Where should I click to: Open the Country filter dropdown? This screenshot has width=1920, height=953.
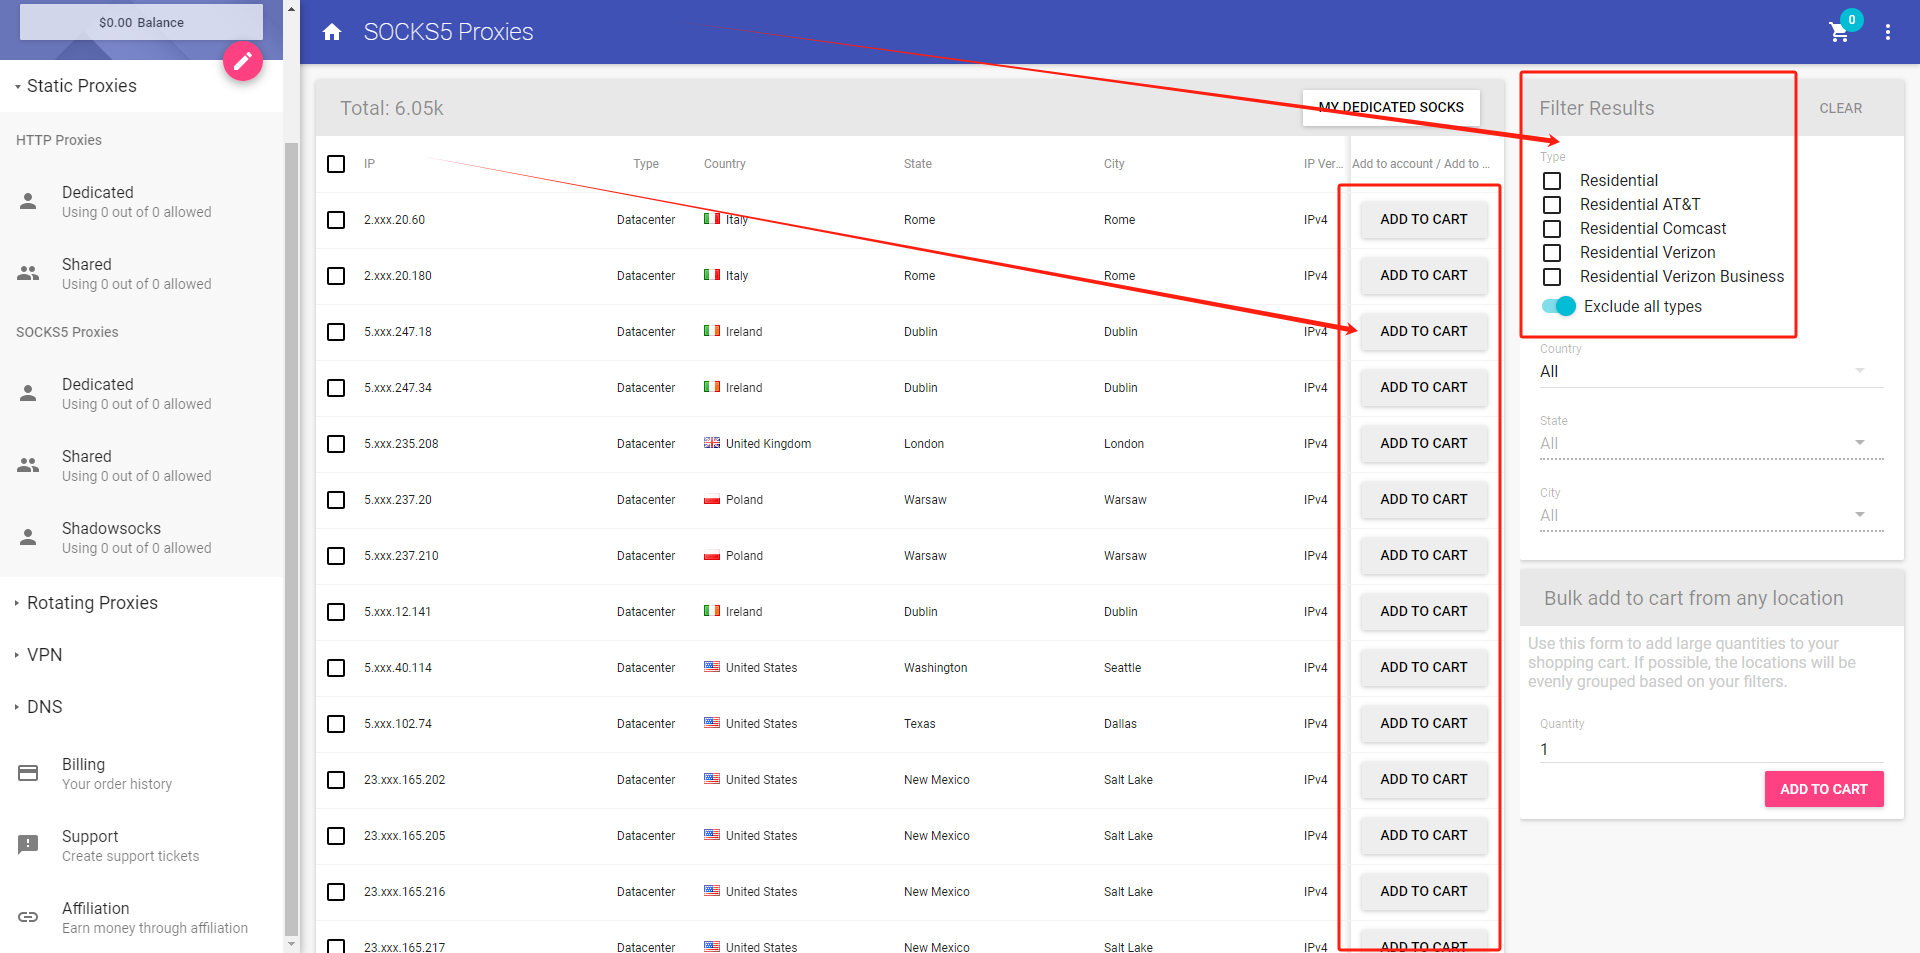tap(1710, 372)
